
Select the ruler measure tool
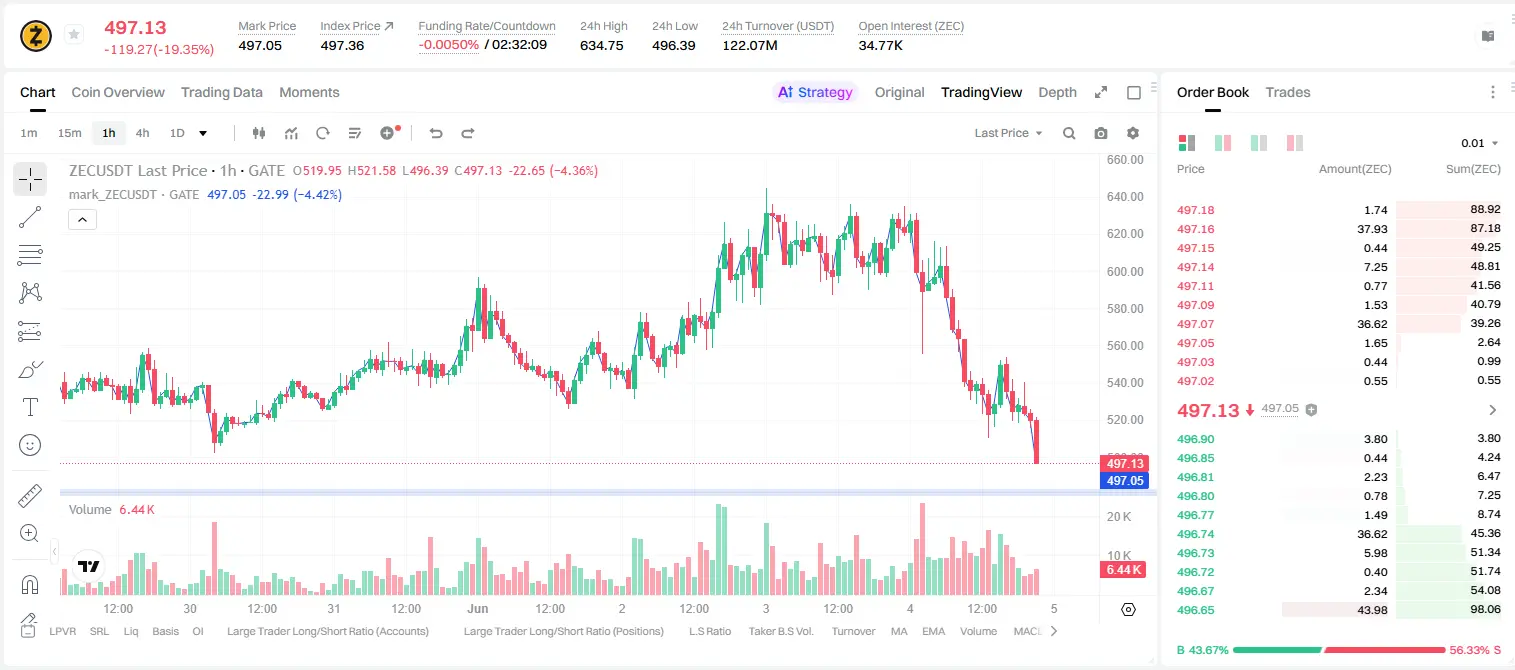pos(30,496)
